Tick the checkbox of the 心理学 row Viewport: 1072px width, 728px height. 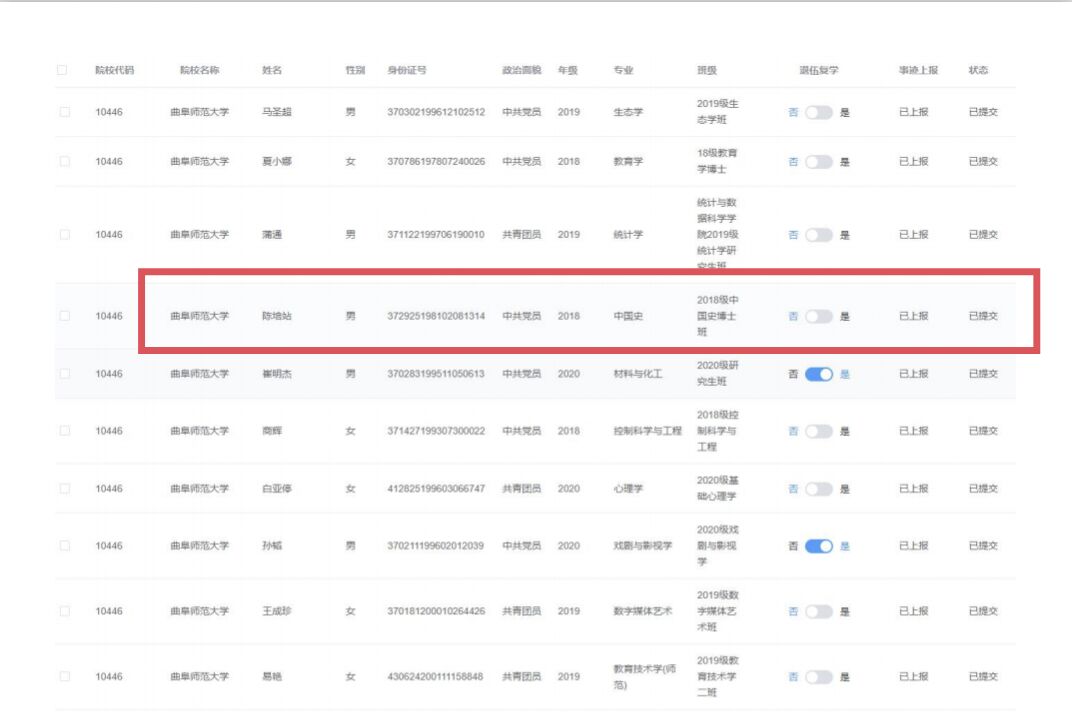tap(64, 489)
